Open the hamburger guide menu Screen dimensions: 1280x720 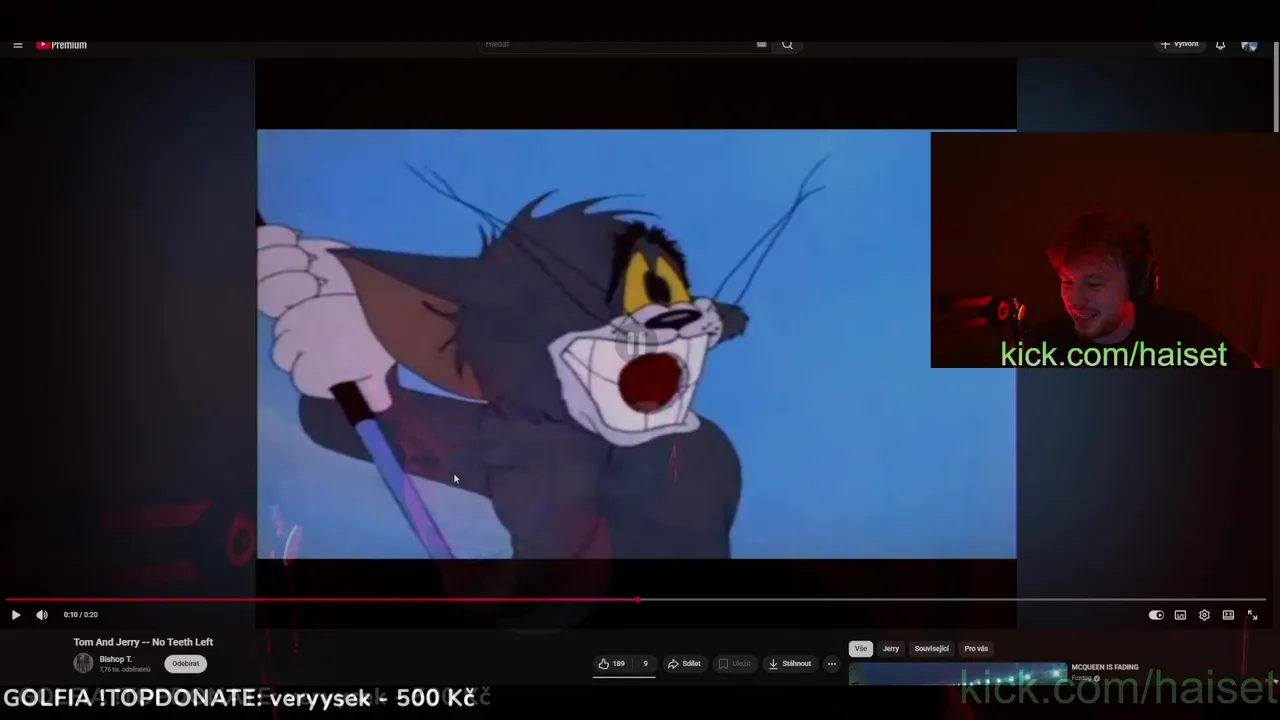pos(17,45)
